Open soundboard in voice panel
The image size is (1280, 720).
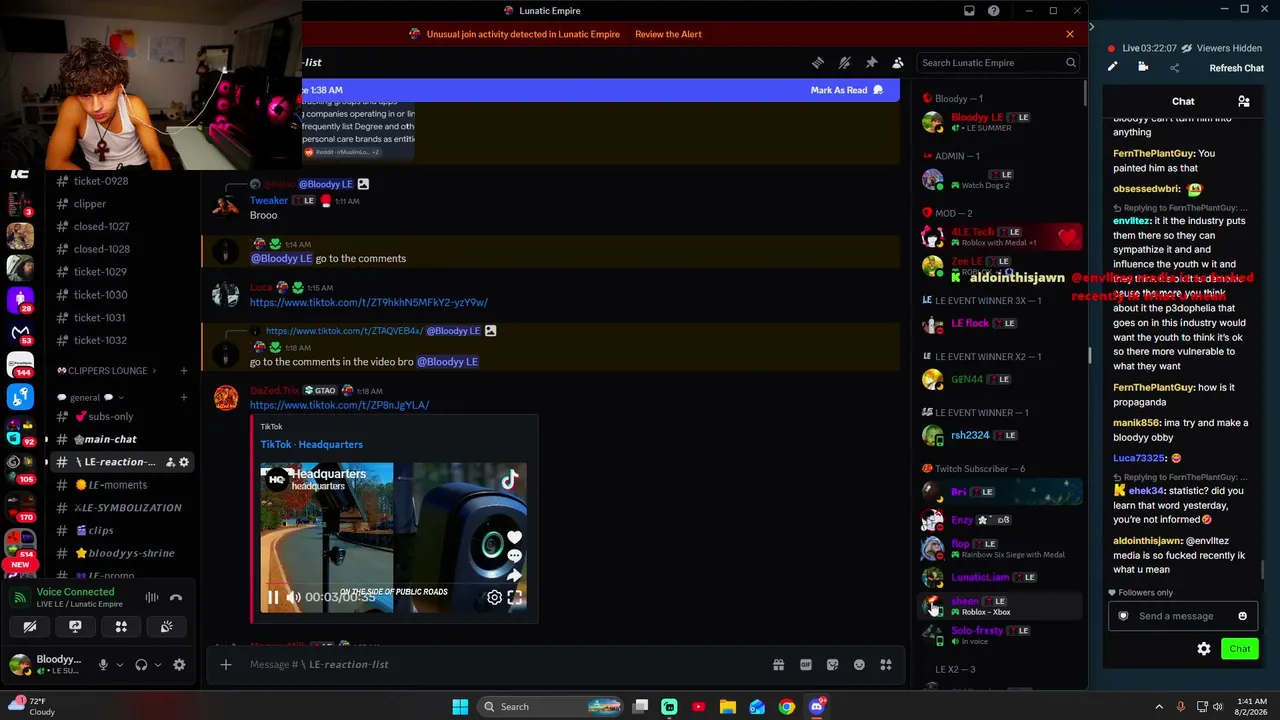point(166,627)
